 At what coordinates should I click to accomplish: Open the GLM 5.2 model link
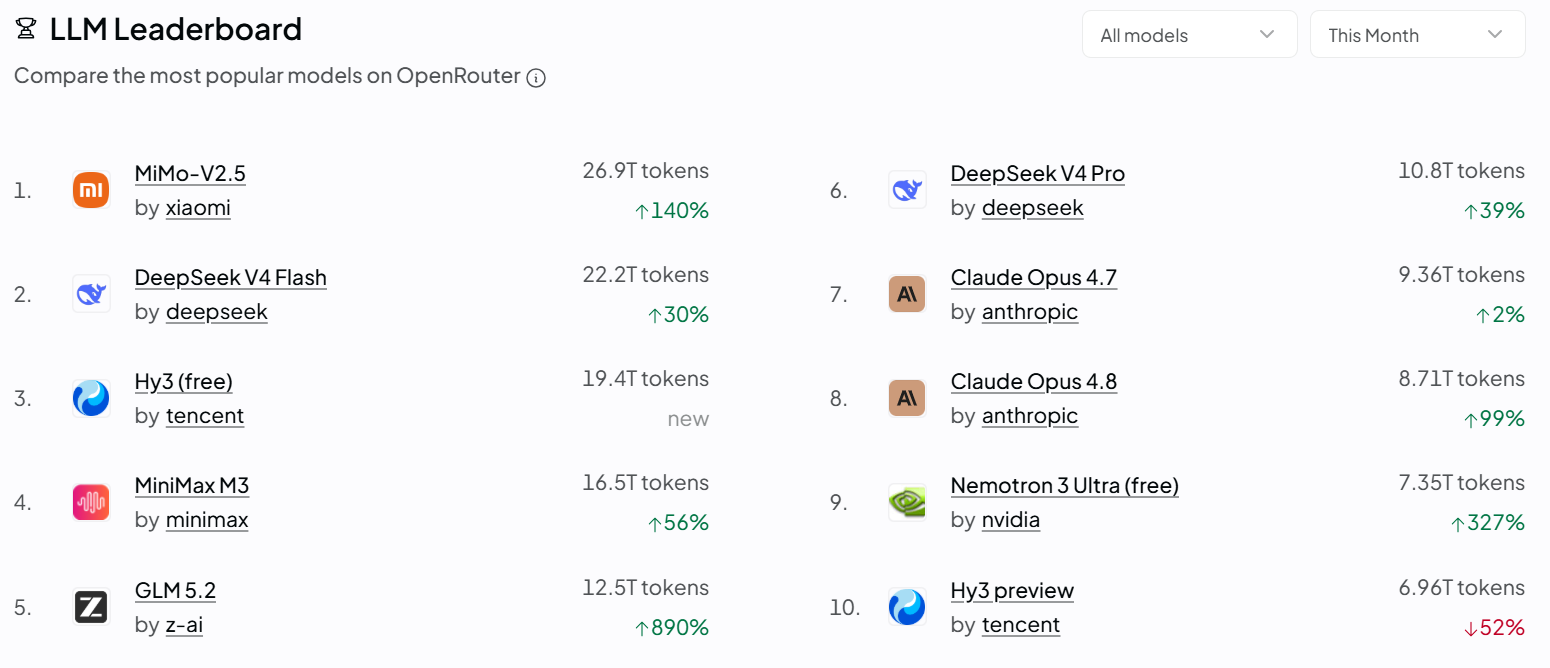[175, 590]
